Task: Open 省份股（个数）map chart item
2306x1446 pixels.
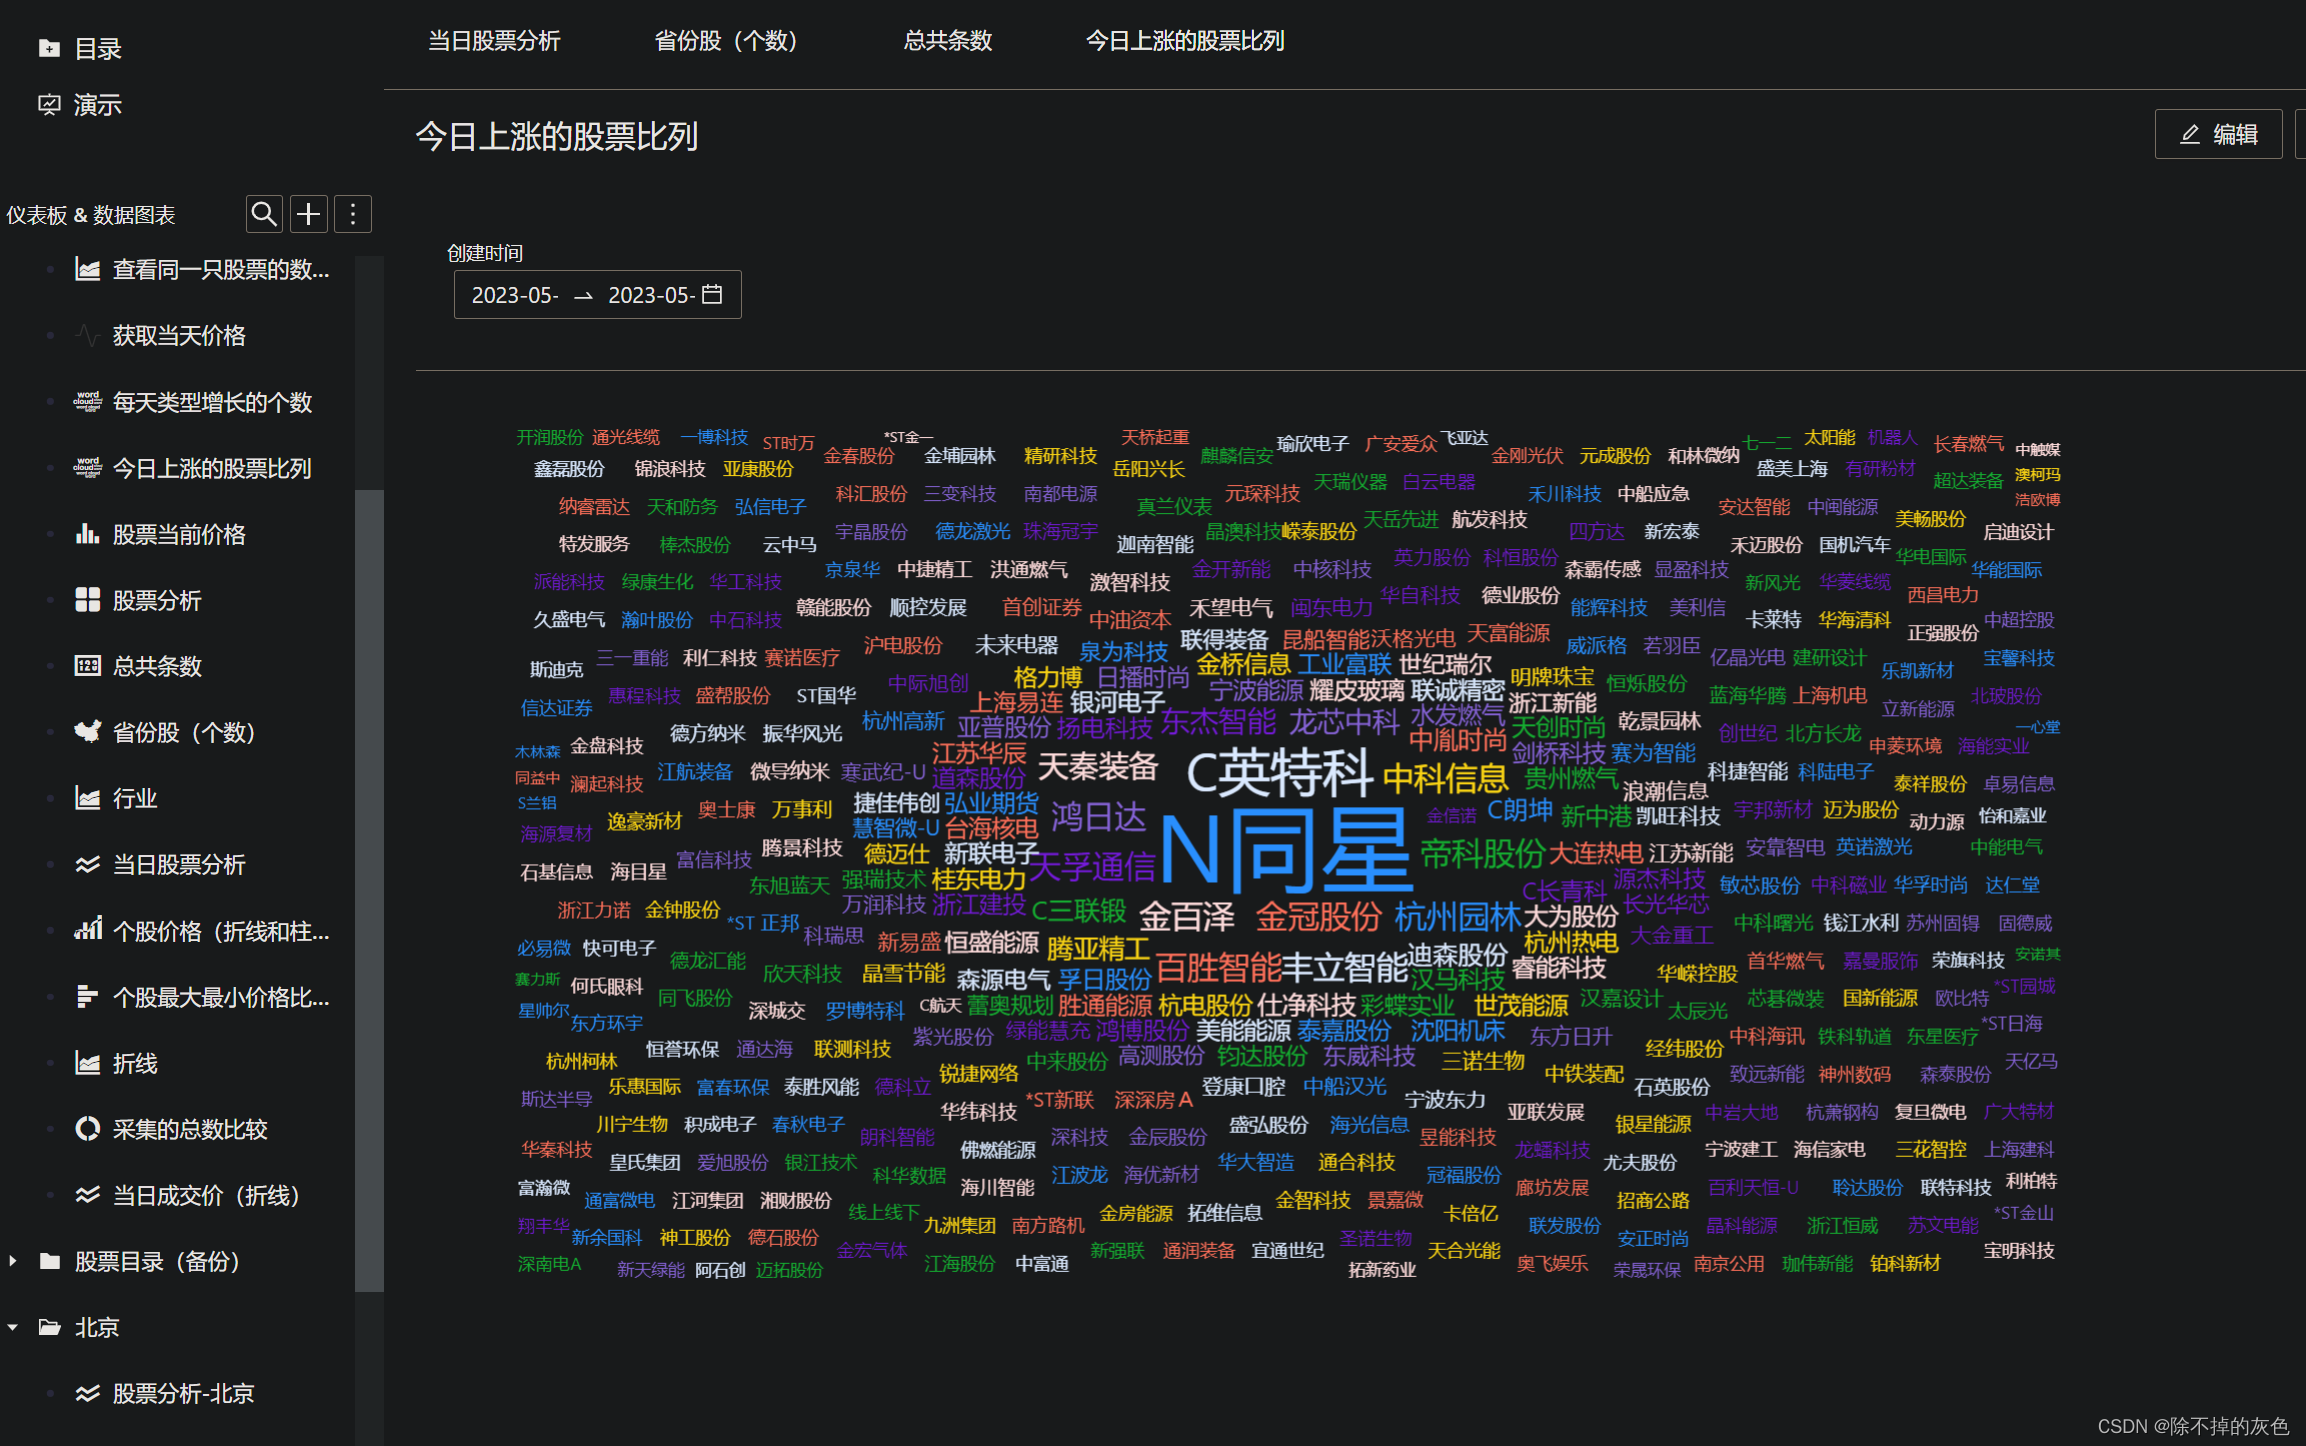Action: click(183, 732)
